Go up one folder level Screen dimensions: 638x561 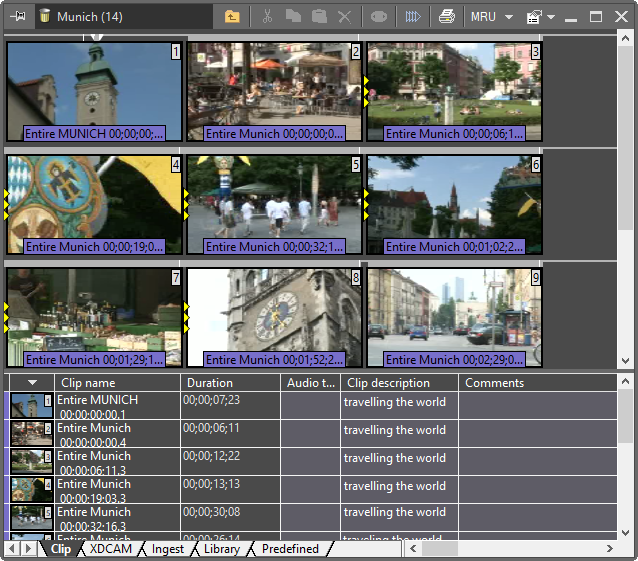232,17
